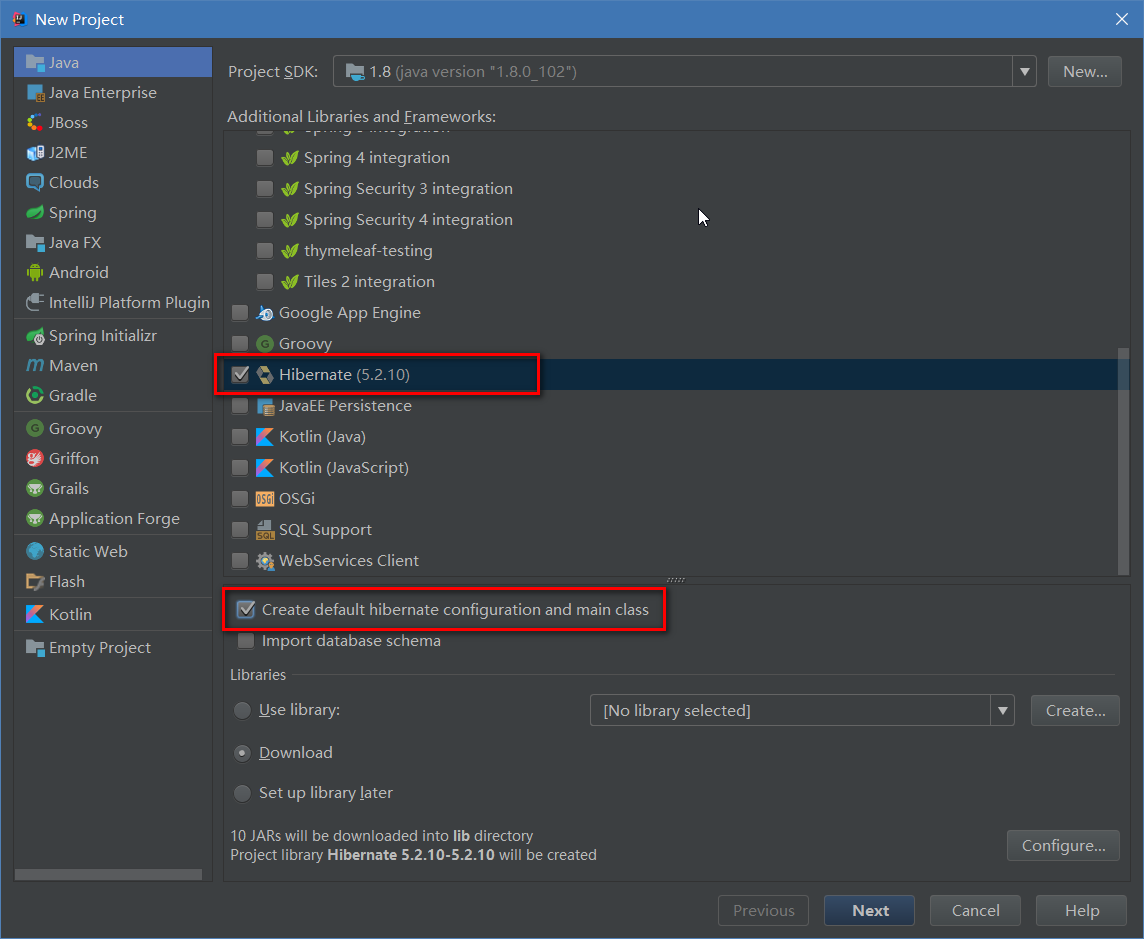Enable the Import database schema checkbox
The width and height of the screenshot is (1144, 939).
[x=245, y=641]
